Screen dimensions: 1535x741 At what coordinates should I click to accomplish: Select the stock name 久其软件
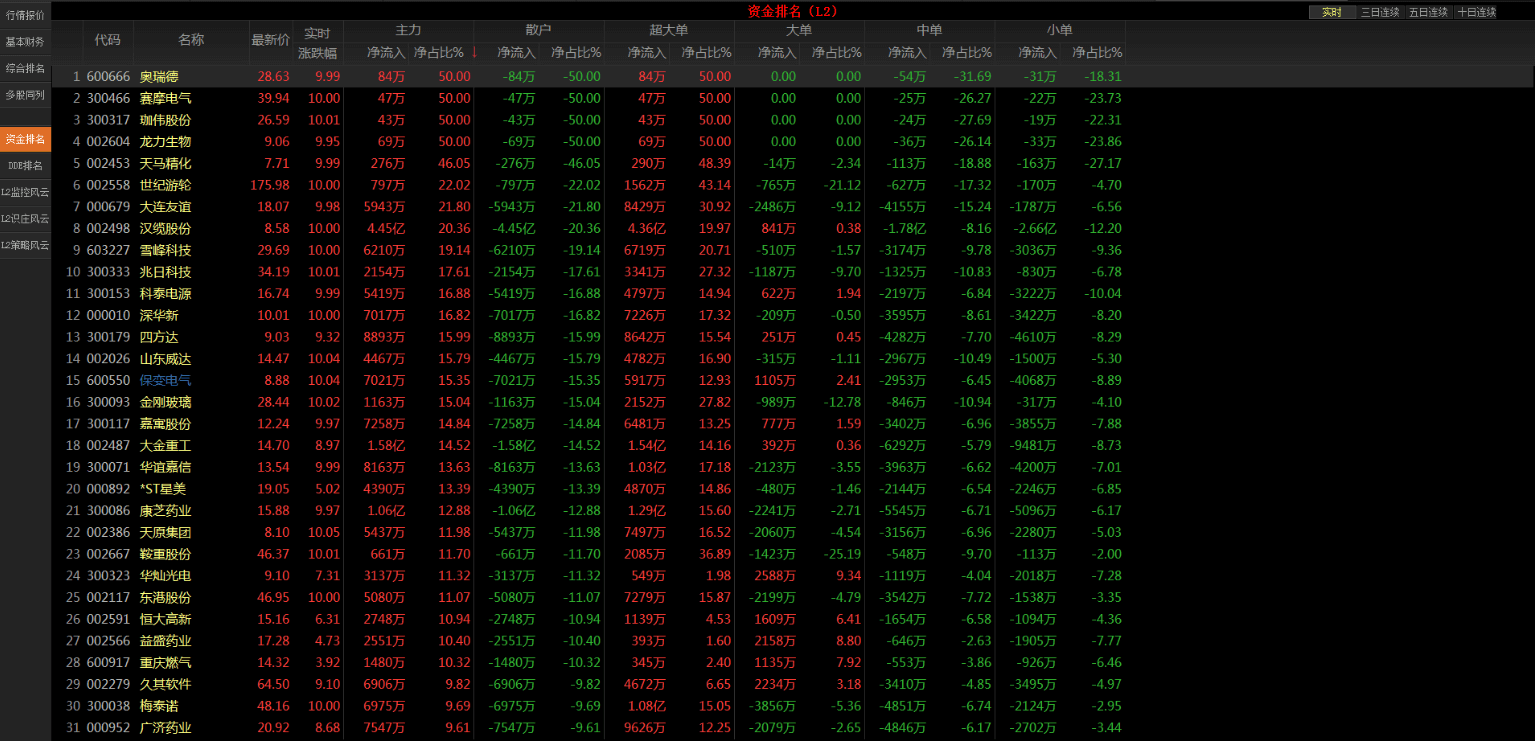[166, 685]
